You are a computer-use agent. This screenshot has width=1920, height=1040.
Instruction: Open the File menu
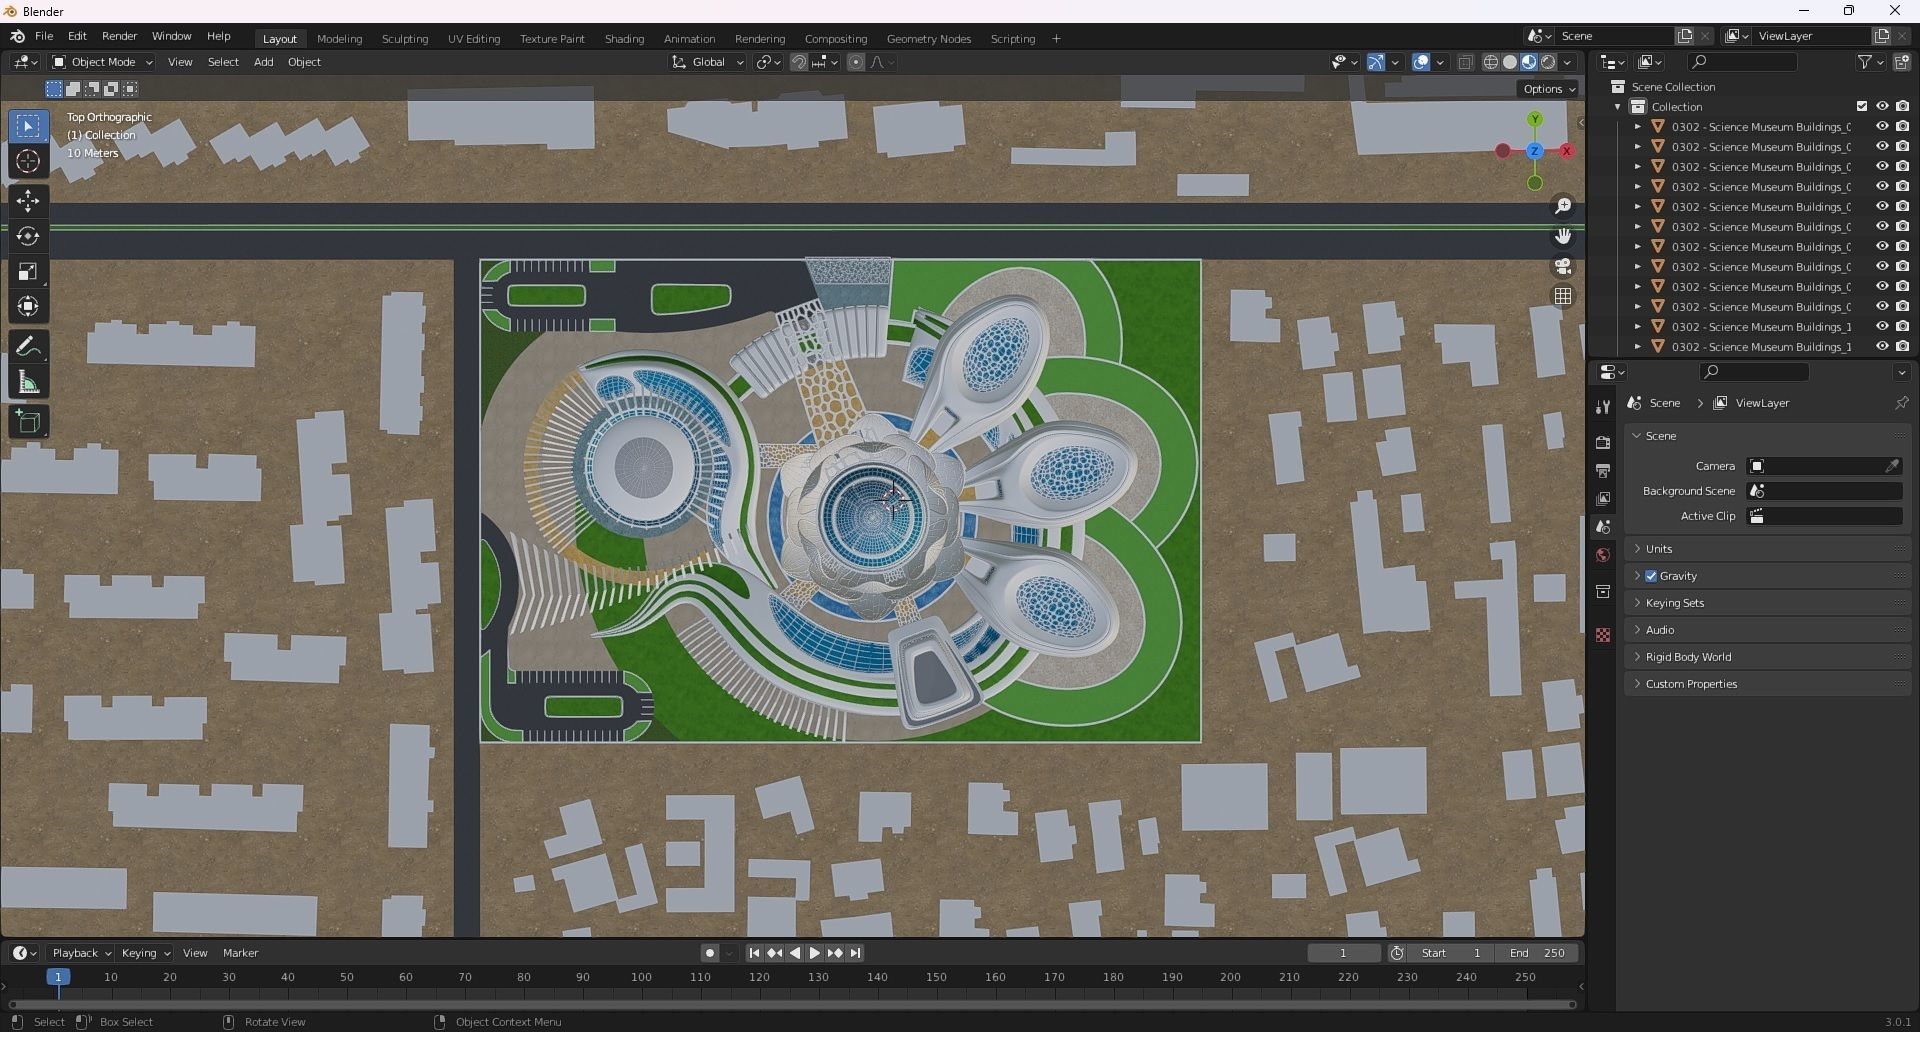tap(44, 36)
